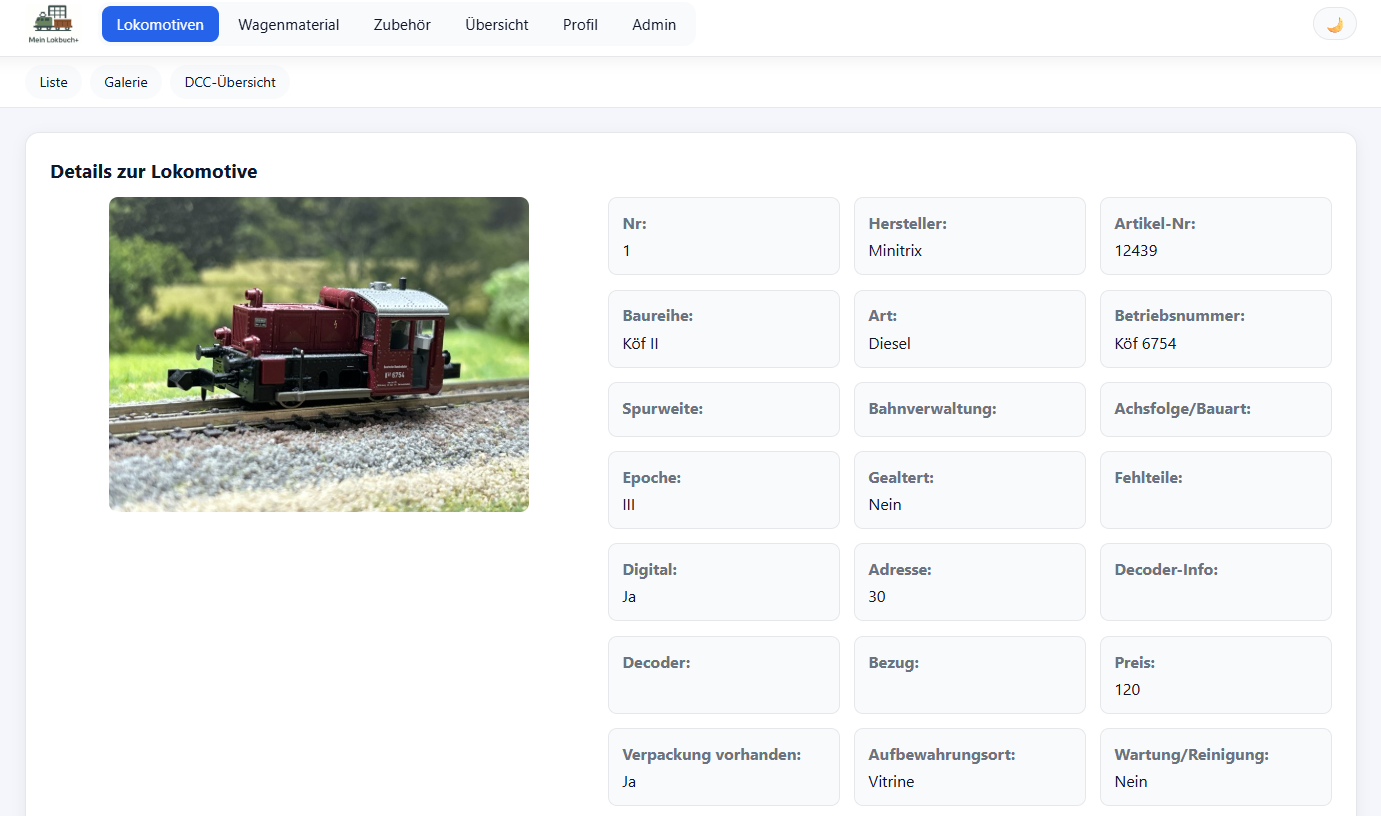Screen dimensions: 1381x816
Task: Click the Spurweite field label
Action: (663, 408)
